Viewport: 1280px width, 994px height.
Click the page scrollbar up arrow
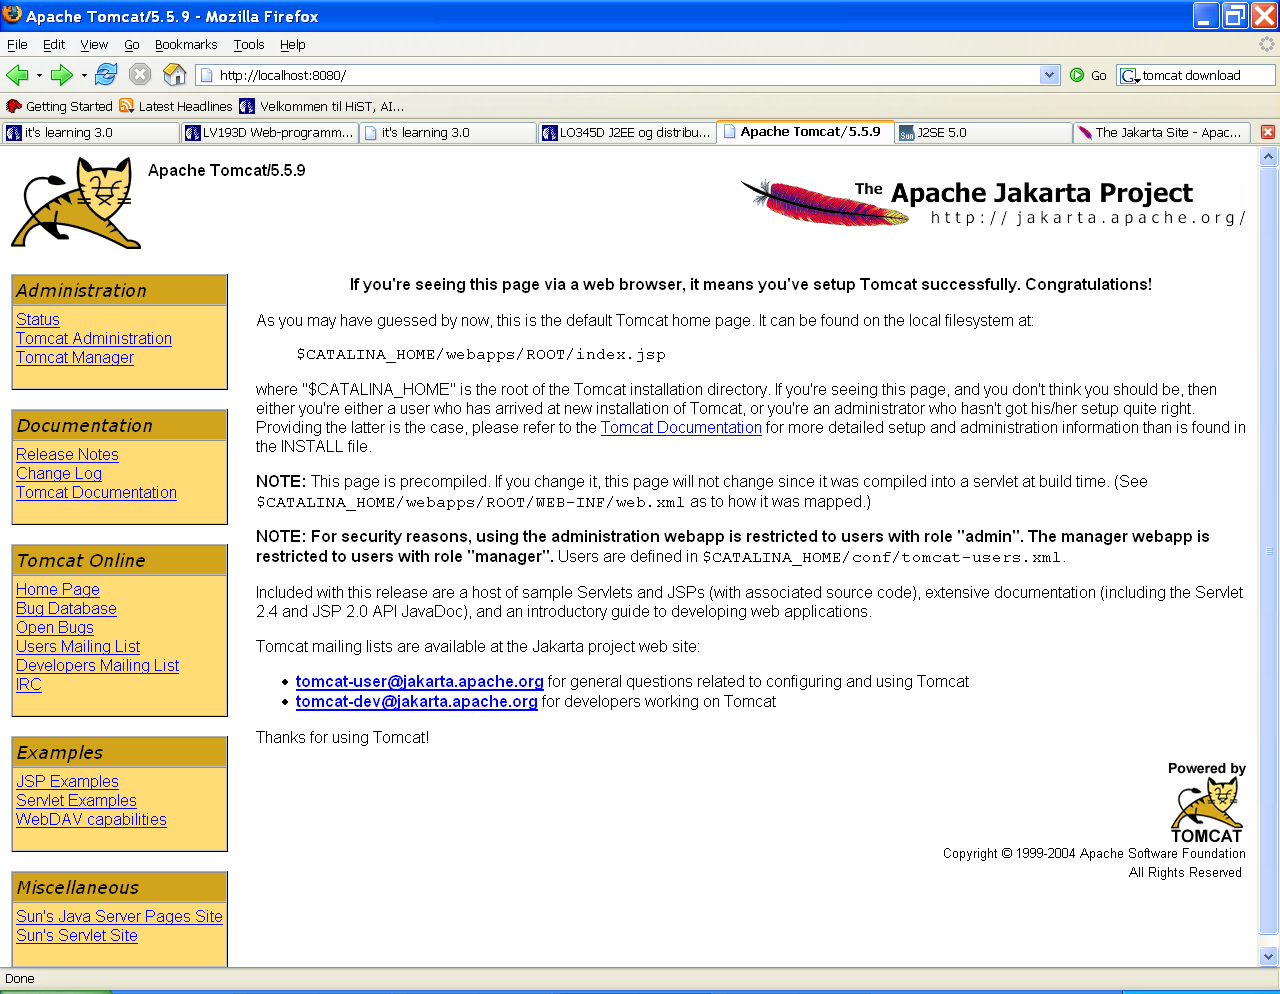1269,156
